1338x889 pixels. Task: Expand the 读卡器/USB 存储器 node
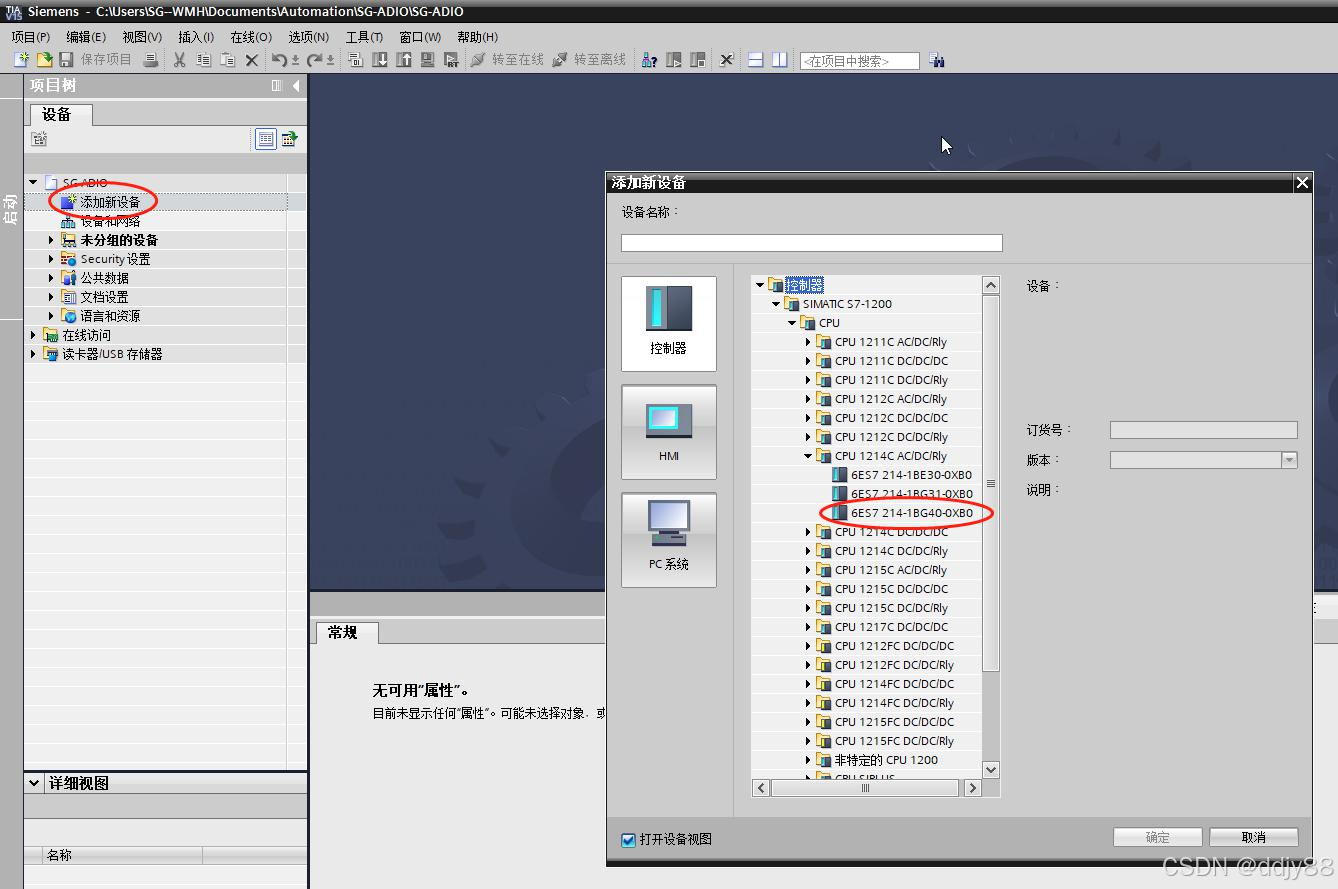coord(33,354)
